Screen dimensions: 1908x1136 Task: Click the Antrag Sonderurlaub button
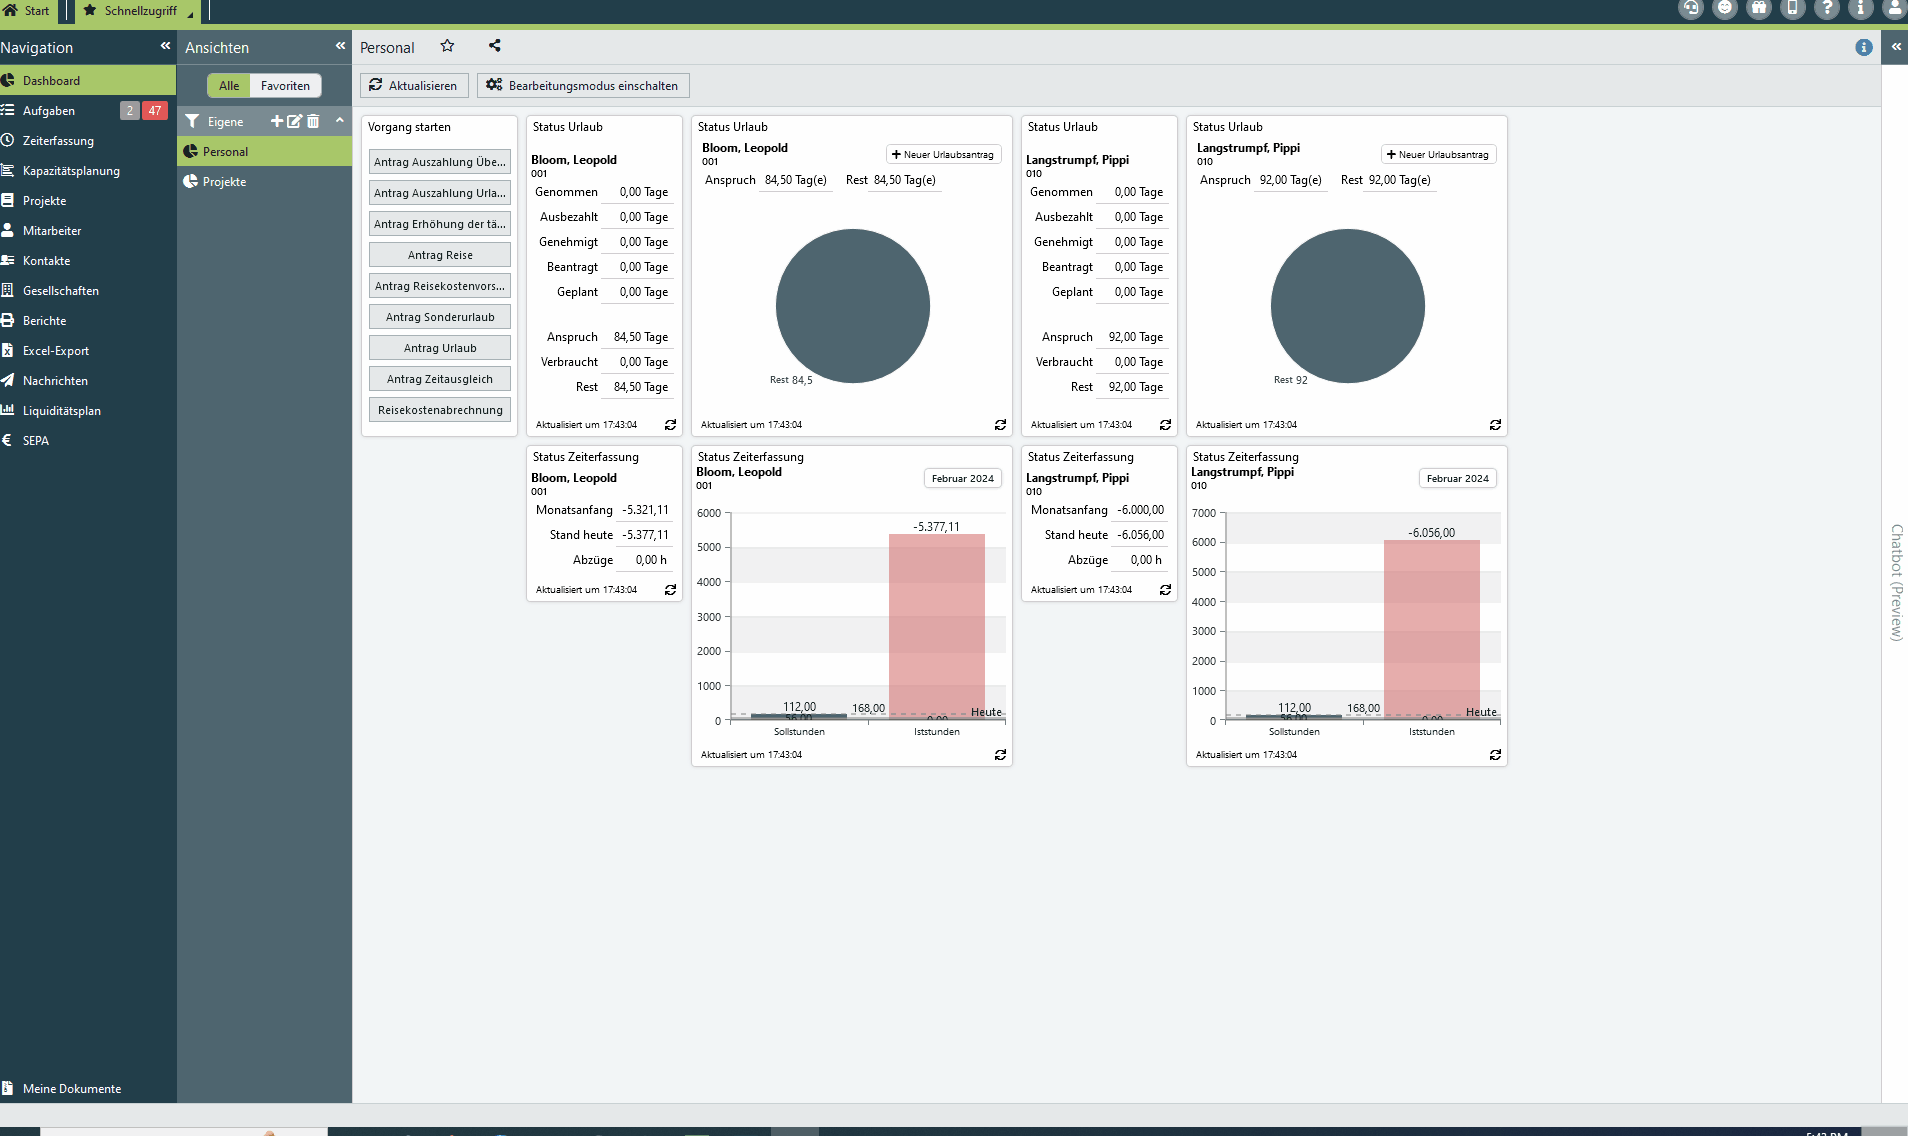point(440,317)
